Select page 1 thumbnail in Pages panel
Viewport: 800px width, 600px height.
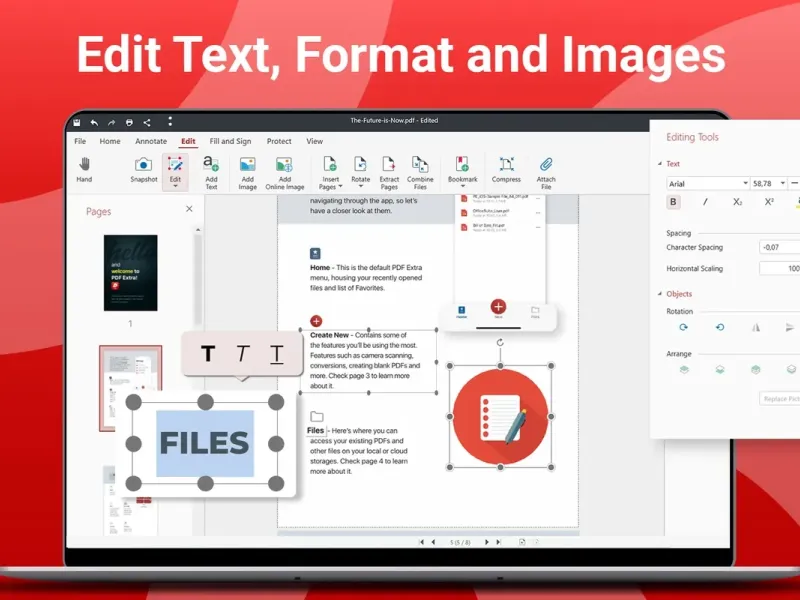(131, 273)
